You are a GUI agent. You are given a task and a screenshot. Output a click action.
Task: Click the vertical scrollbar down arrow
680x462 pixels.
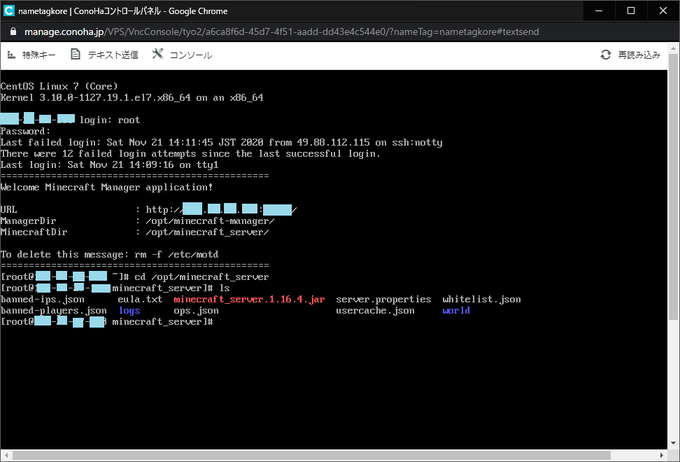pyautogui.click(x=673, y=443)
